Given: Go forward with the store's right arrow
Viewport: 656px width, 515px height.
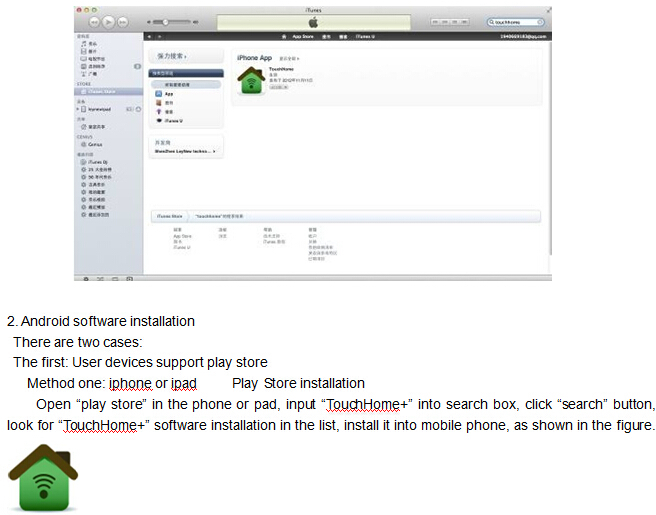Looking at the screenshot, I should click(159, 37).
